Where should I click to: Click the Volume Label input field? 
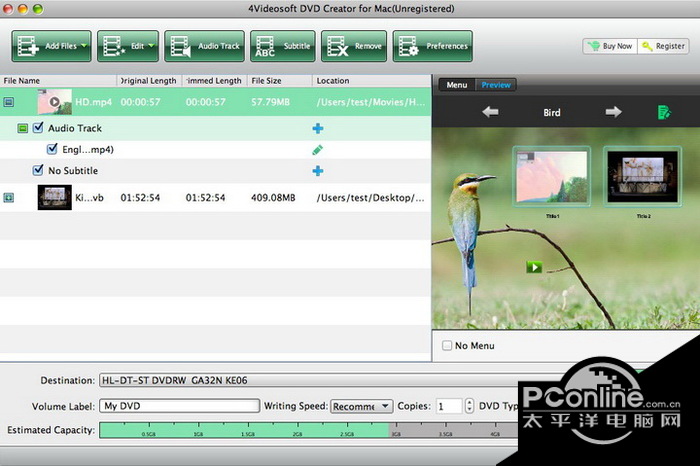click(179, 406)
